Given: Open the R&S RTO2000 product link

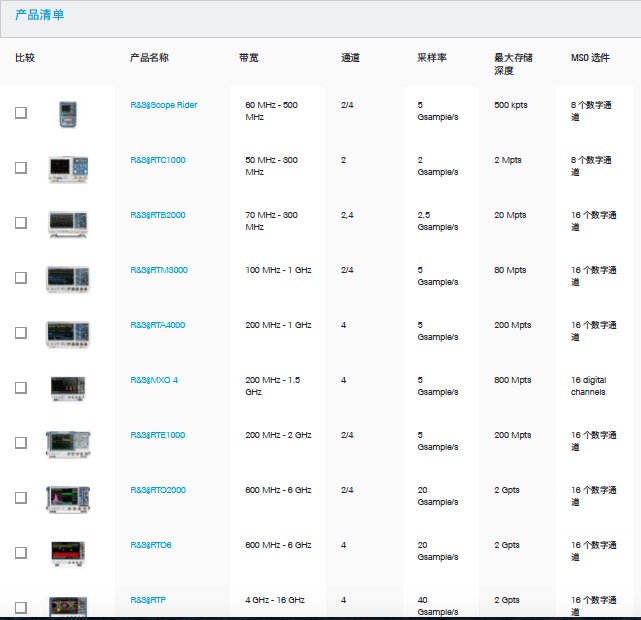Looking at the screenshot, I should 158,490.
